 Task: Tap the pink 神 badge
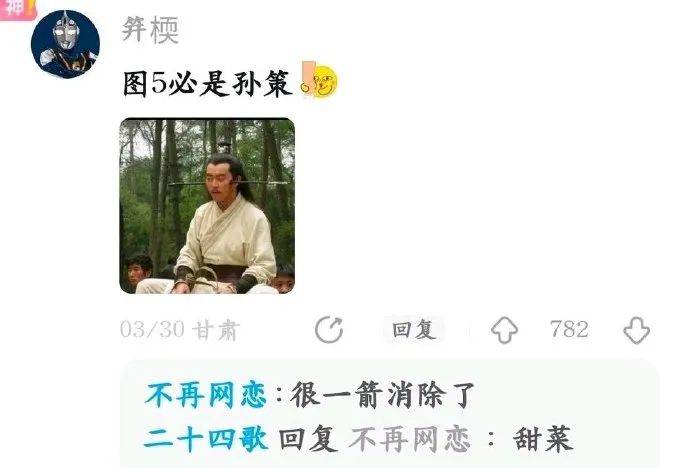(17, 9)
